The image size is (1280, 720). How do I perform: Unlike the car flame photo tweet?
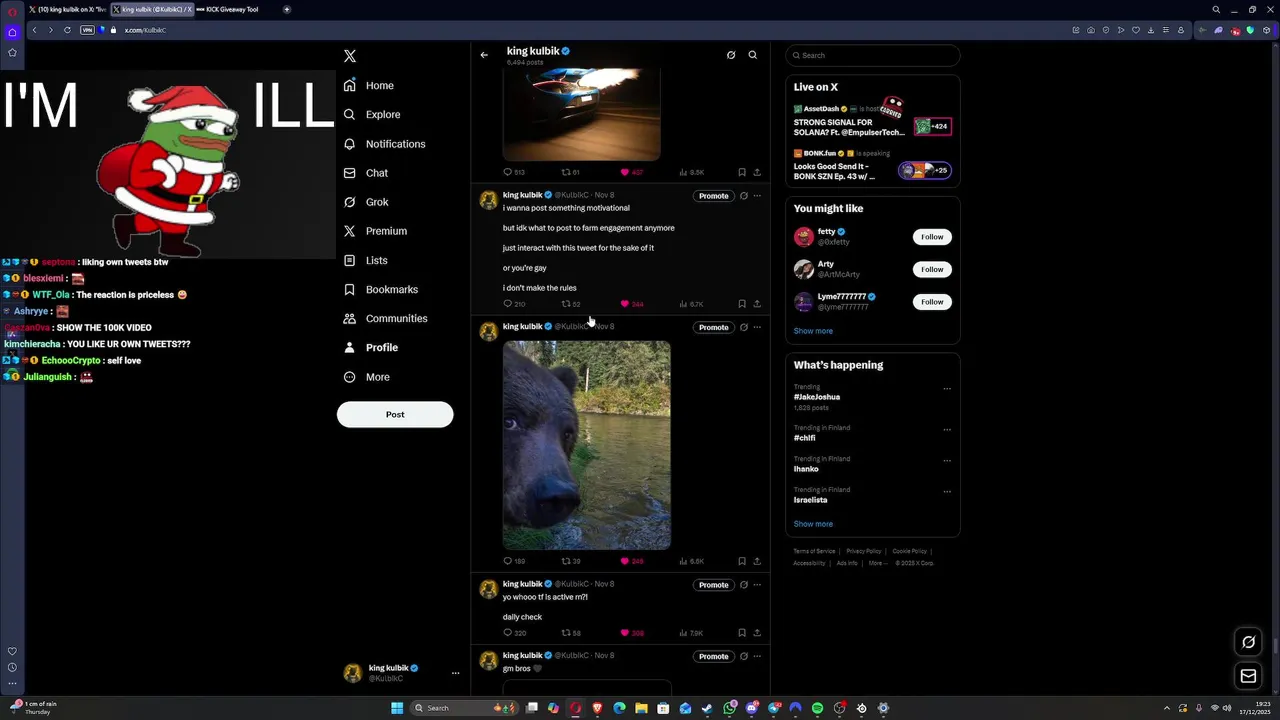click(x=625, y=172)
